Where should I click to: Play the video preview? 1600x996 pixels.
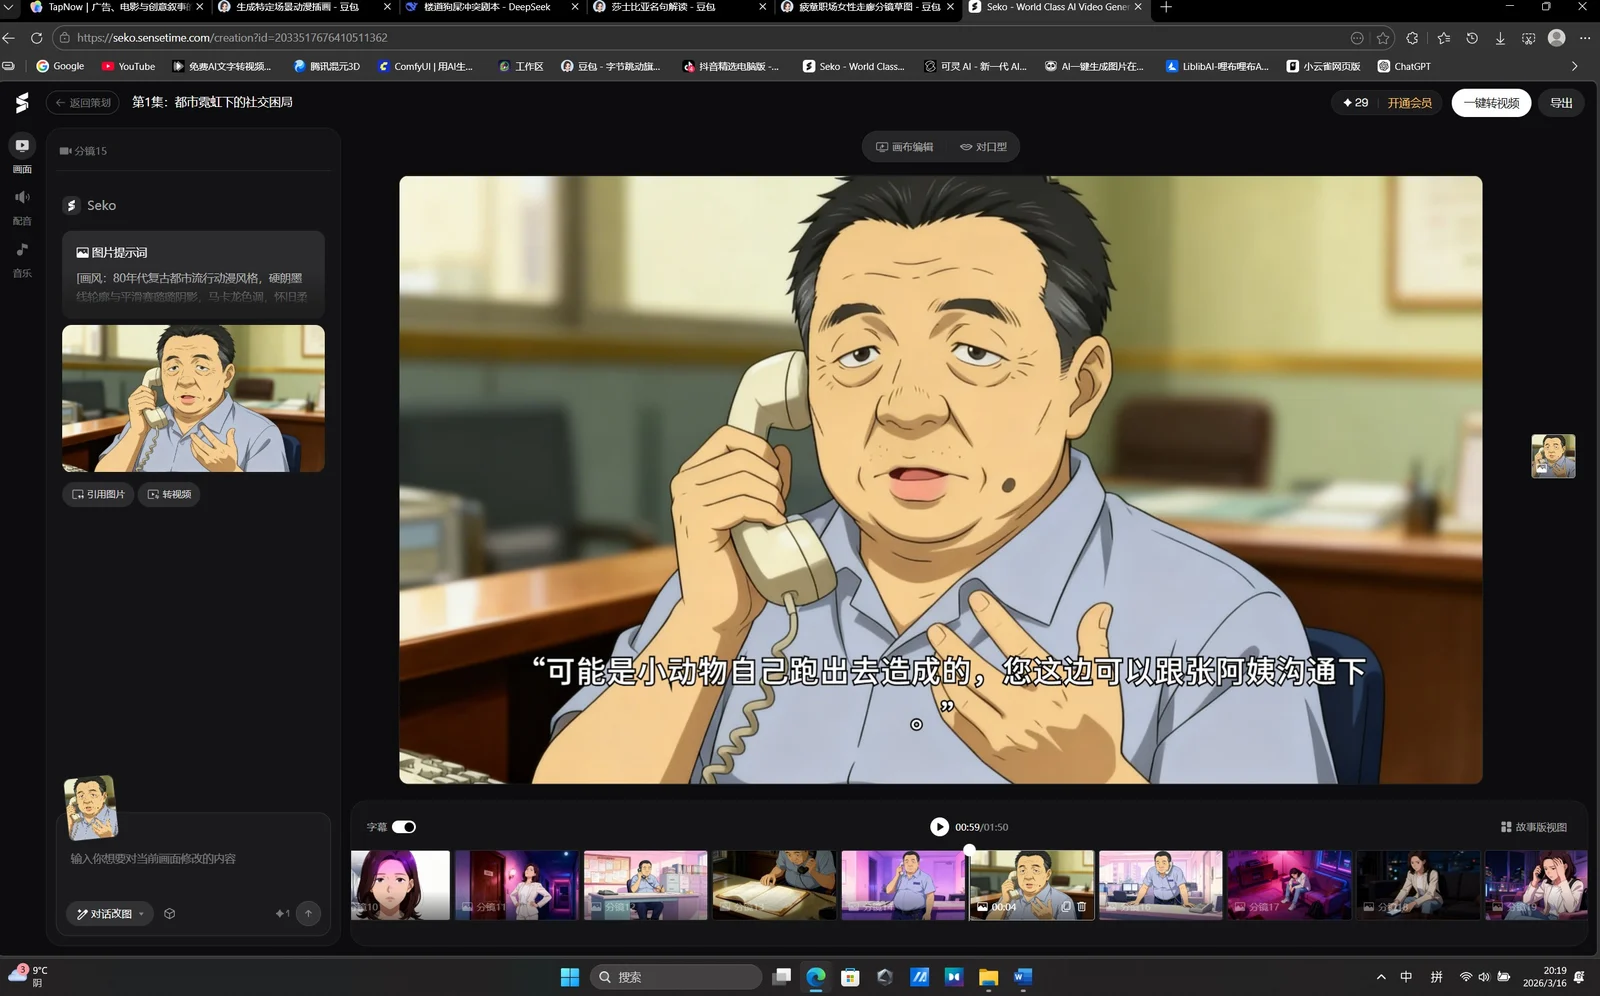tap(939, 827)
